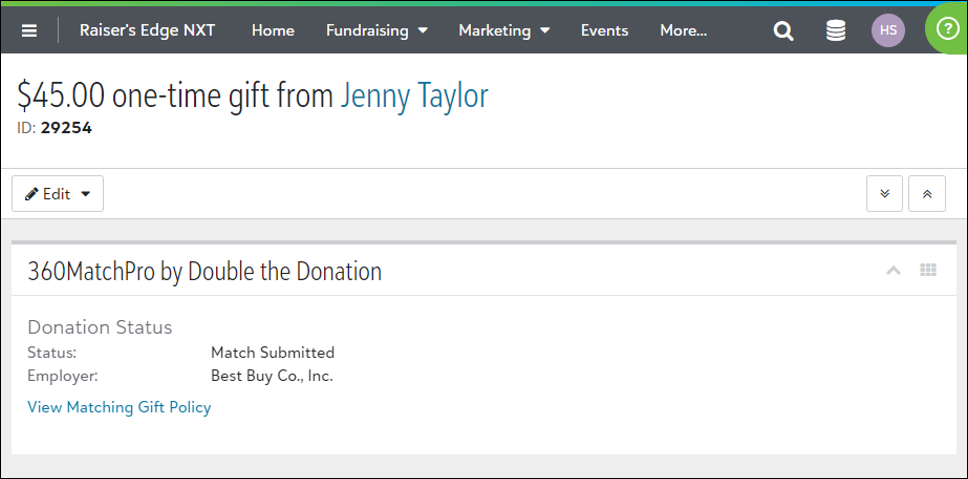Open the Edit dropdown button
The width and height of the screenshot is (968, 479).
pyautogui.click(x=57, y=194)
